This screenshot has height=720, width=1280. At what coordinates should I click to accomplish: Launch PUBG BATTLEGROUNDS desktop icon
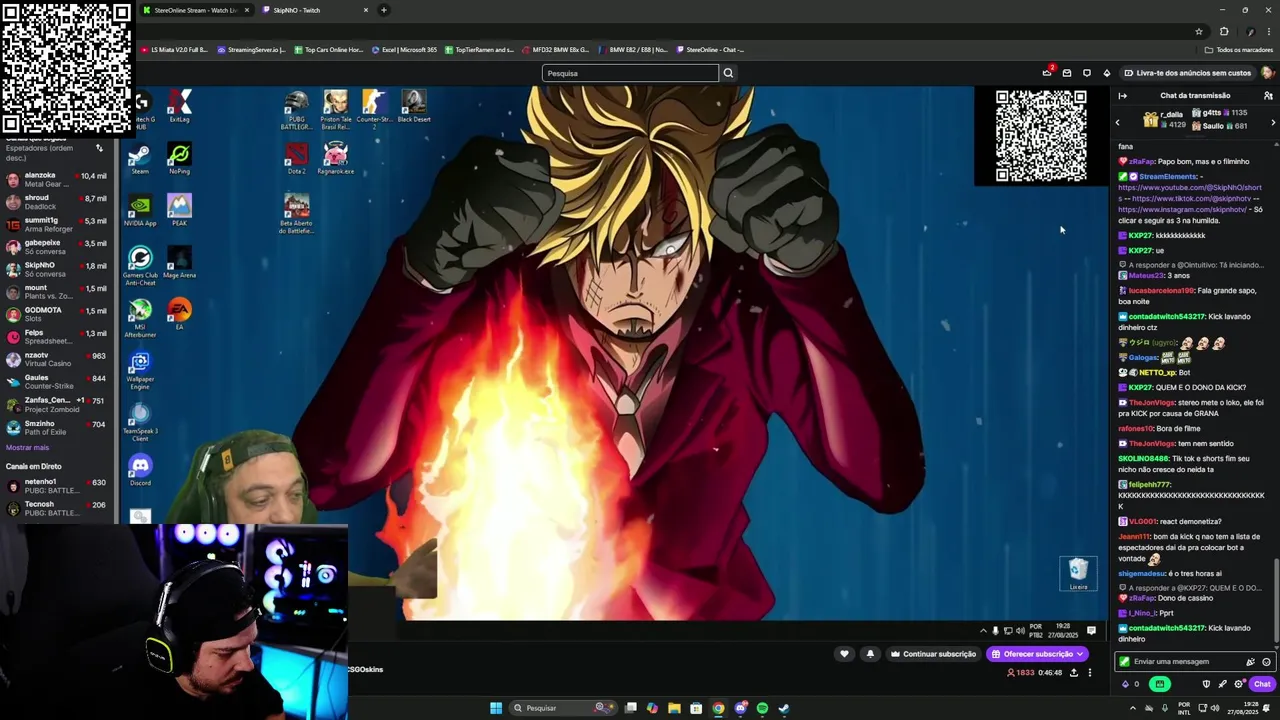click(x=296, y=111)
